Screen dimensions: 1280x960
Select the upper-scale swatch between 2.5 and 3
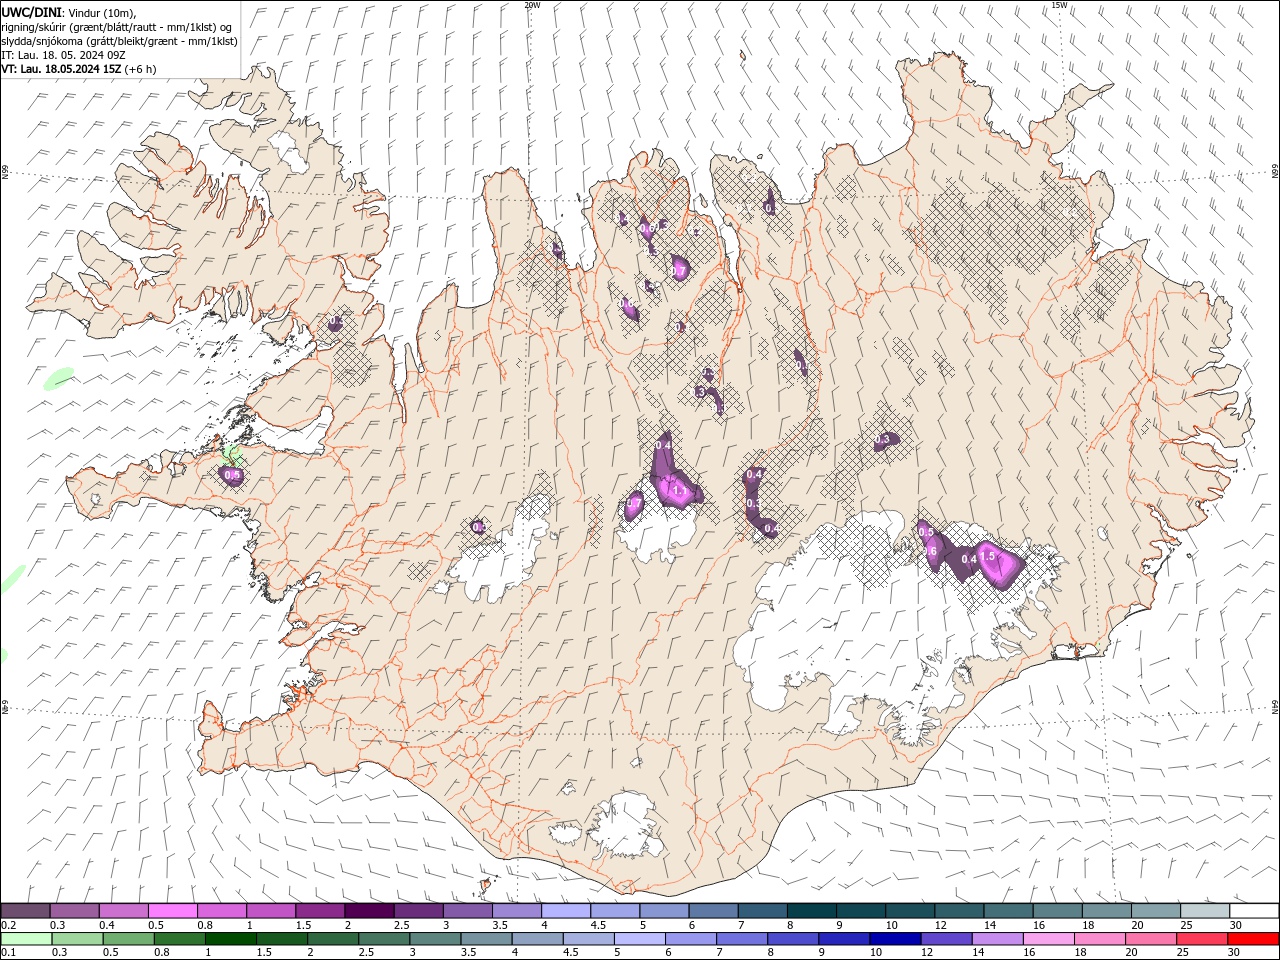(418, 911)
